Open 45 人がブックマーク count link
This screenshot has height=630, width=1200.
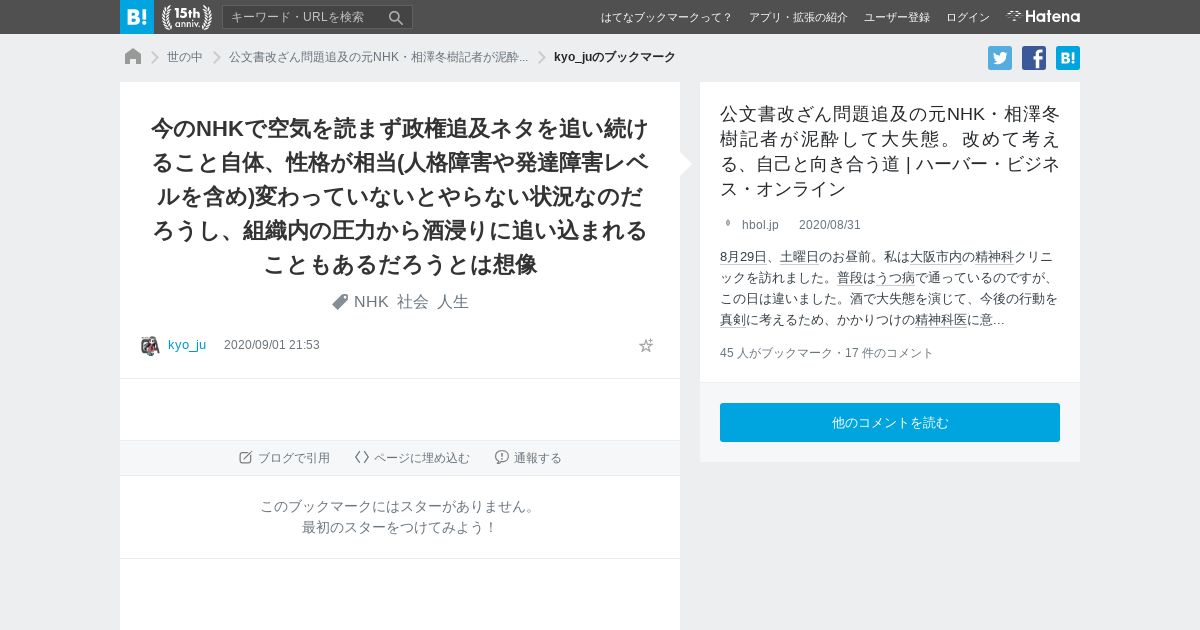coord(776,353)
